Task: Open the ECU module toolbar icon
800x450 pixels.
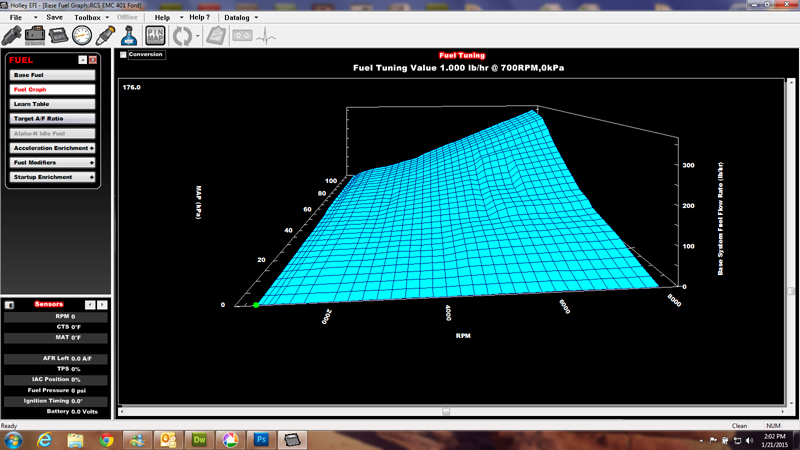Action: pos(58,36)
